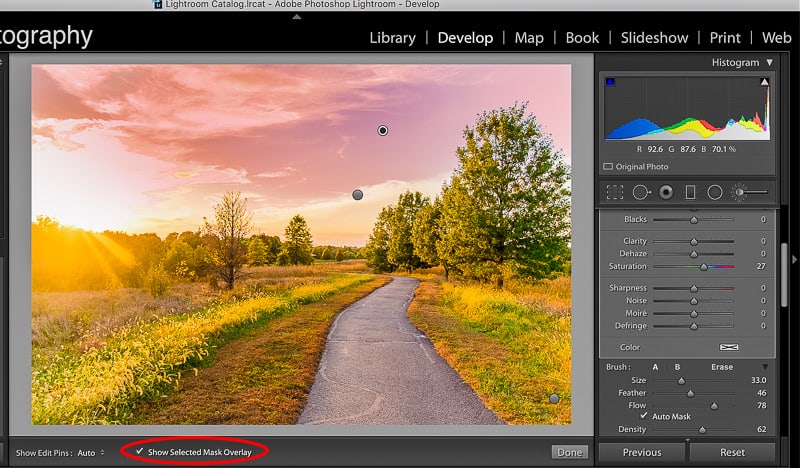Click the Blacks slider handle

(694, 220)
